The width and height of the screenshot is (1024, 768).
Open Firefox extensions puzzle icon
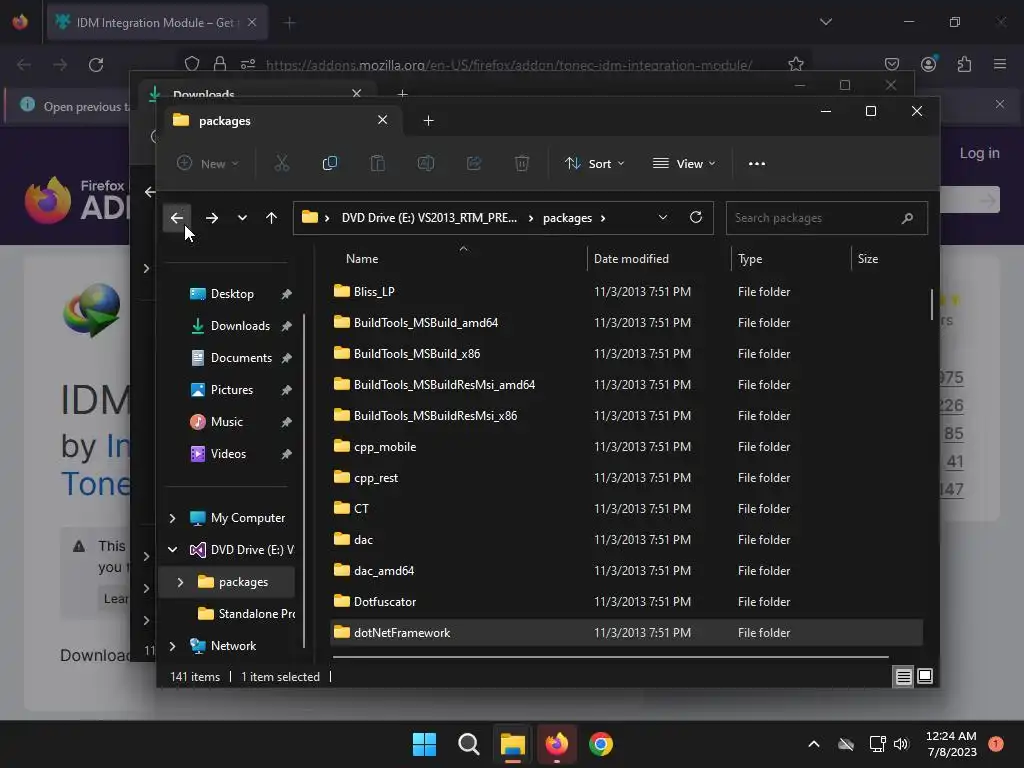[964, 64]
